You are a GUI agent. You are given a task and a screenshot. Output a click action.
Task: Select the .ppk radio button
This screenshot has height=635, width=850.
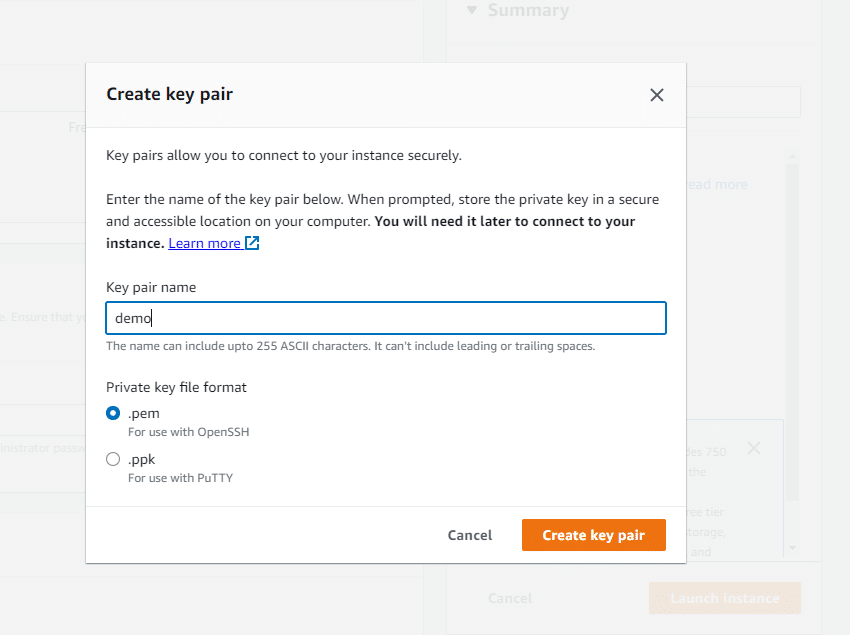tap(113, 459)
